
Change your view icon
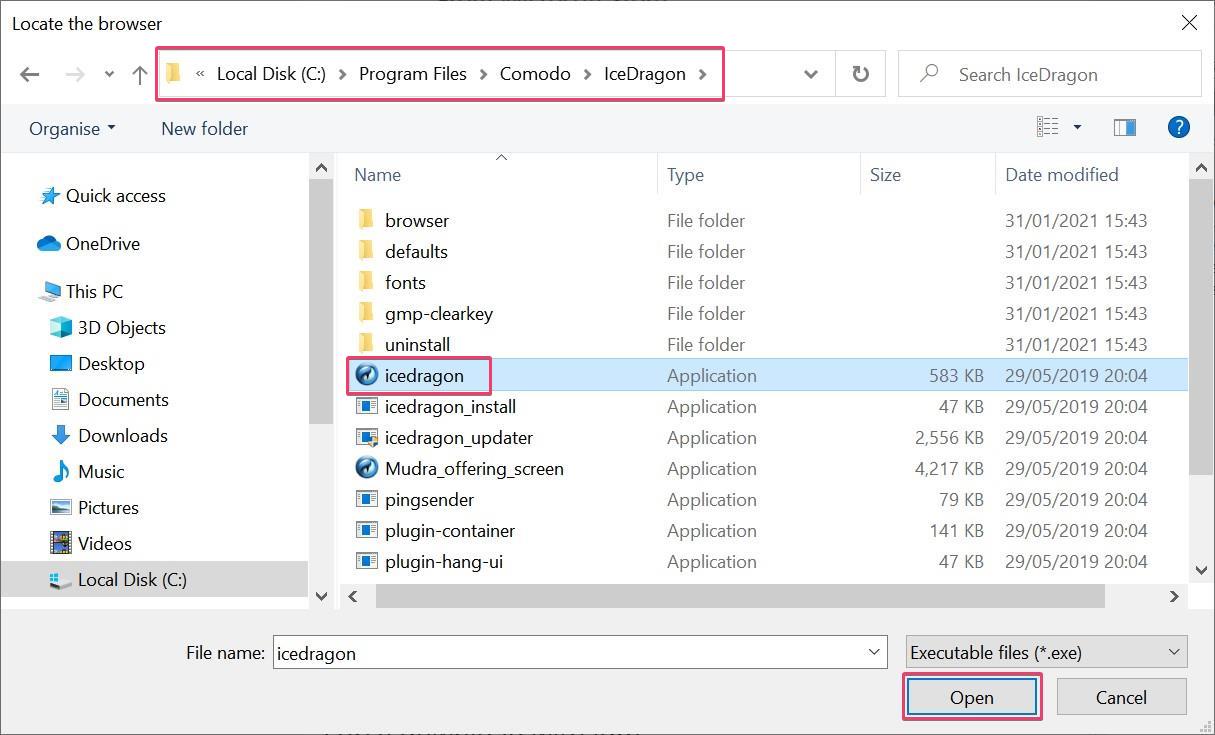[x=1047, y=127]
